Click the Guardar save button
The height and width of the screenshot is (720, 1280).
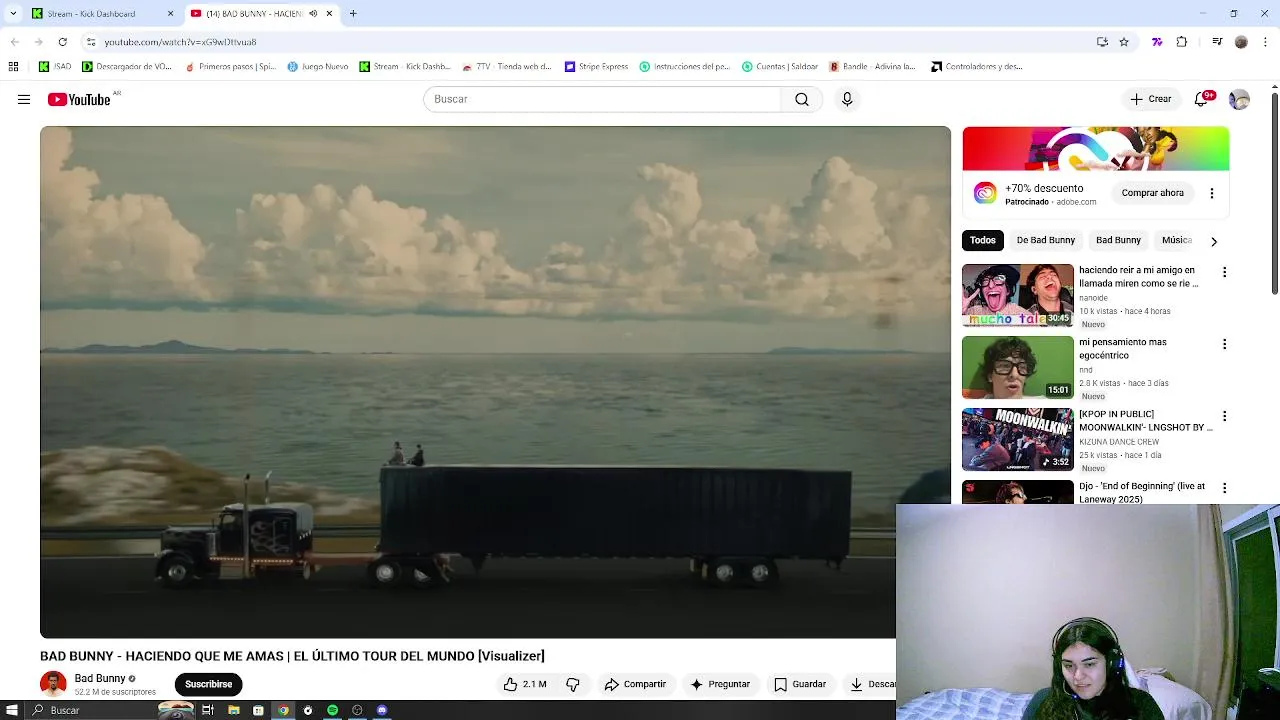point(800,684)
